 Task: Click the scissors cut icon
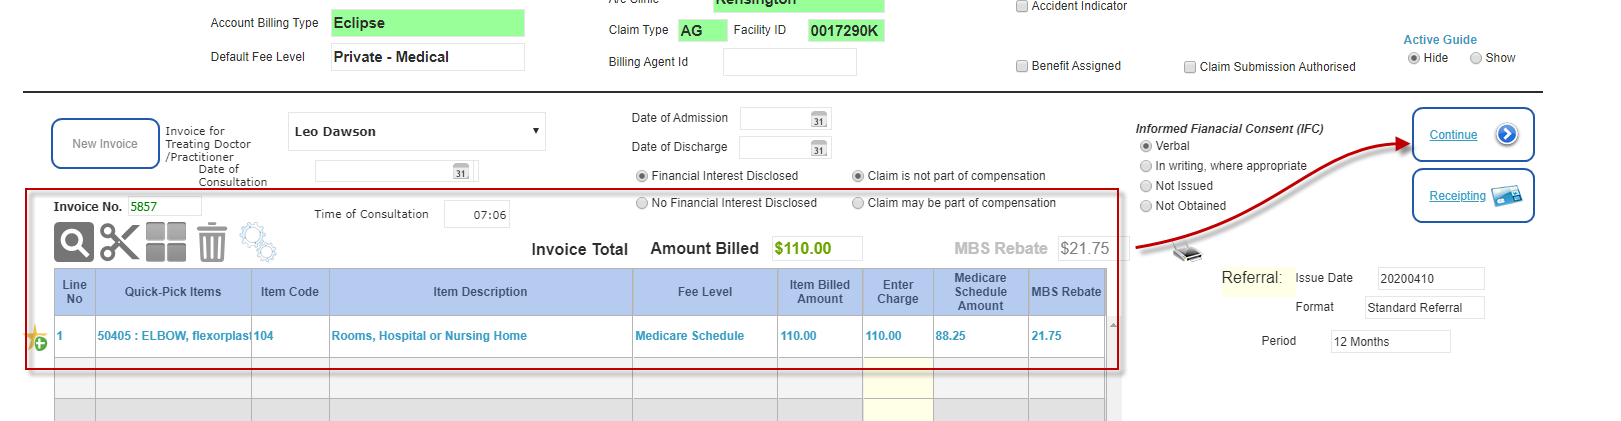click(x=120, y=242)
